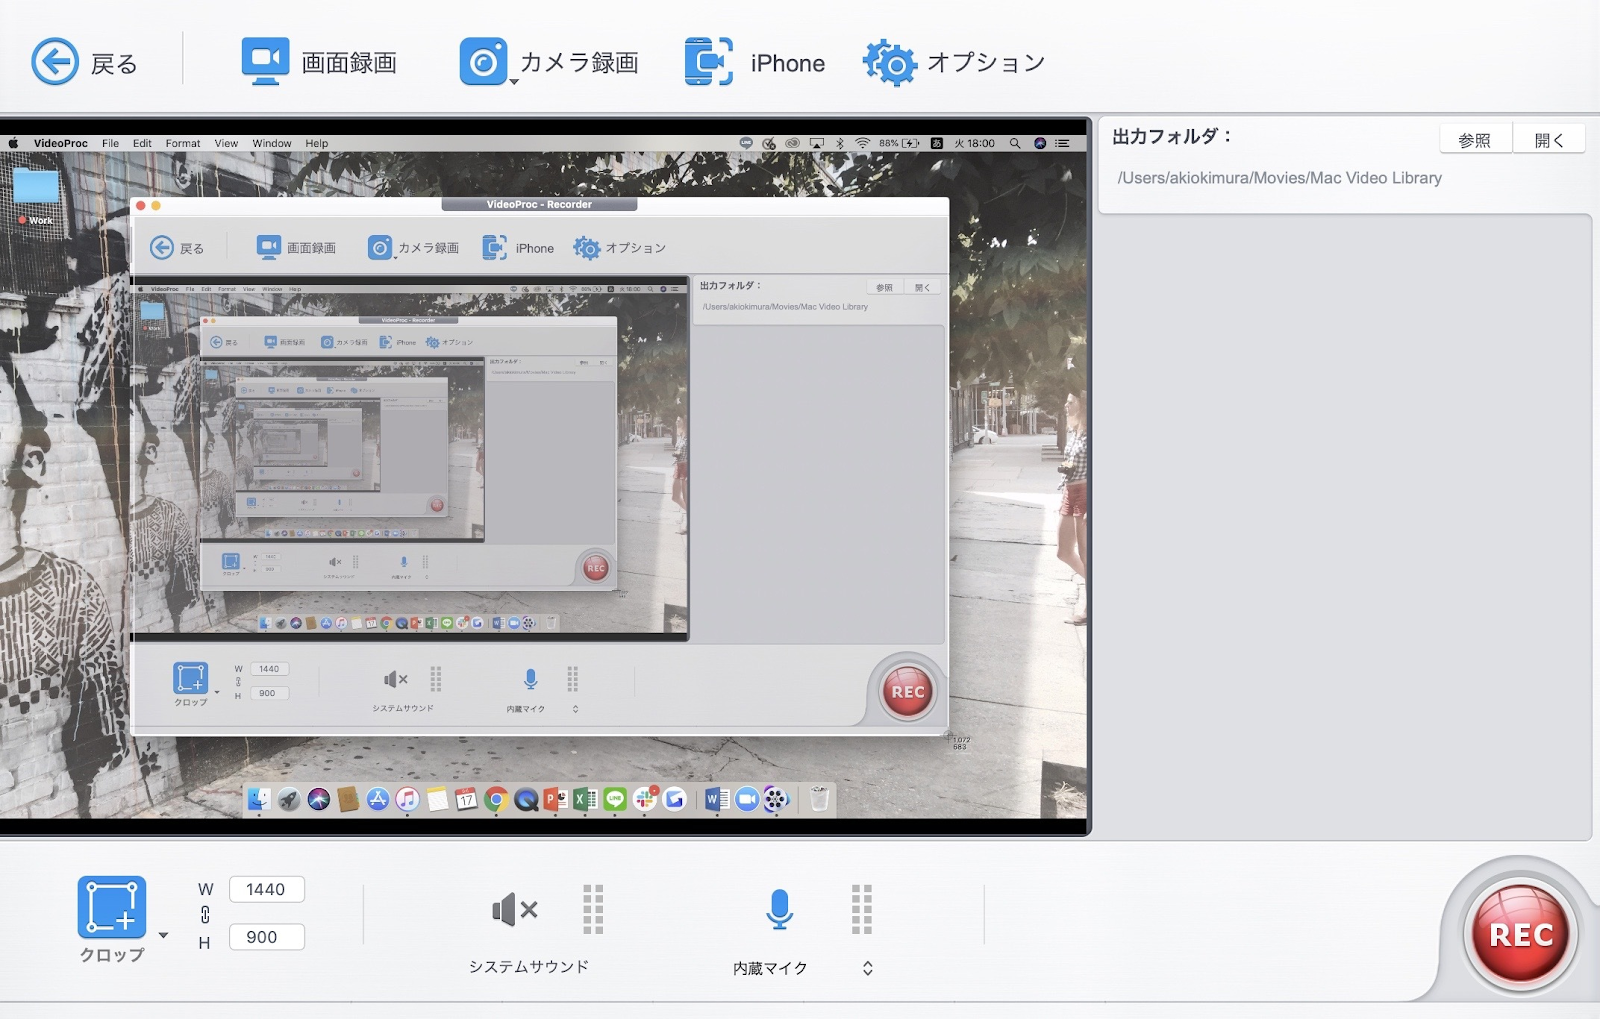Open PowerPoint from the previewed Dock
This screenshot has width=1600, height=1019.
point(555,799)
